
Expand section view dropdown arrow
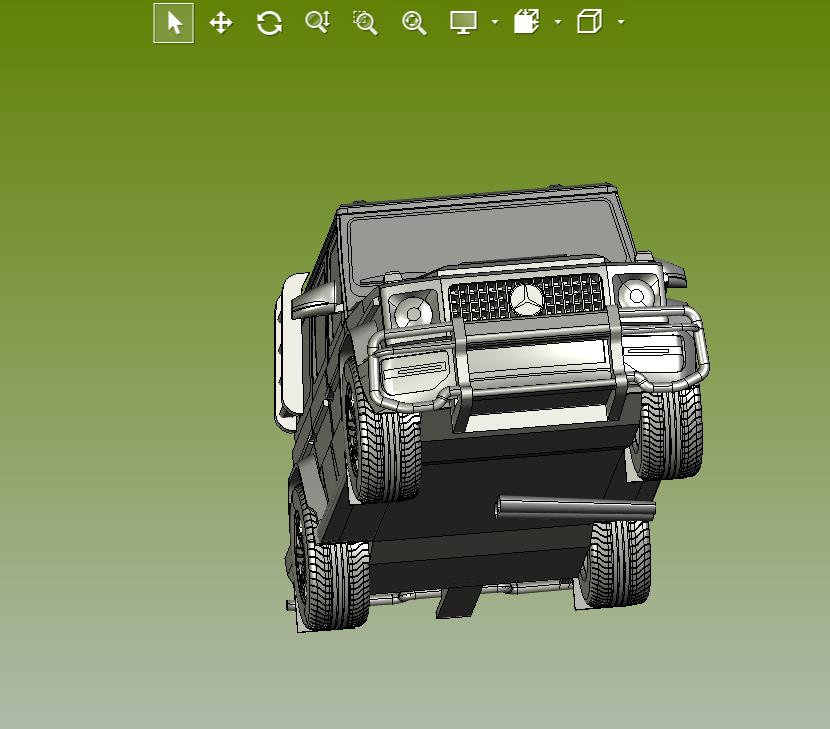click(x=558, y=22)
